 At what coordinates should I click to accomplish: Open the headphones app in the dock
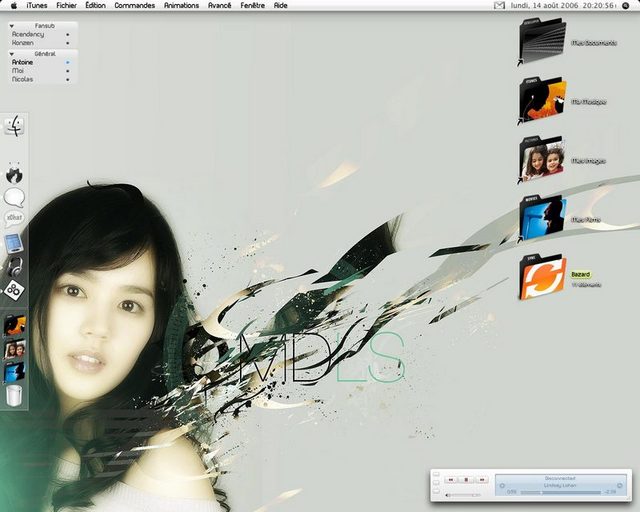(15, 267)
